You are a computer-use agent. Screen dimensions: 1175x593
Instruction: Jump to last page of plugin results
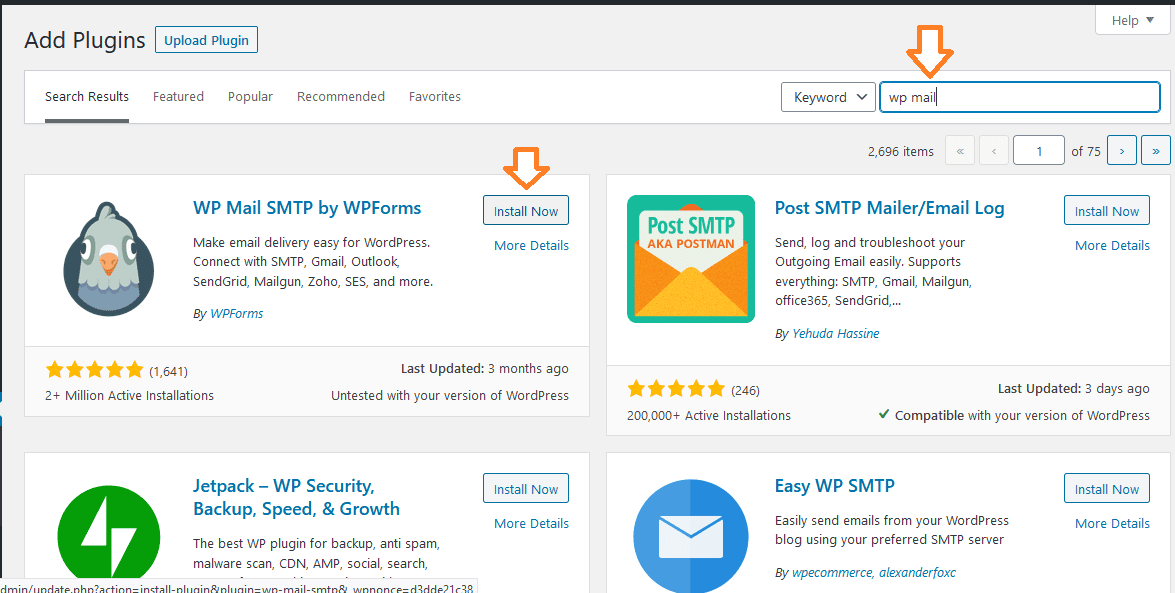tap(1156, 151)
